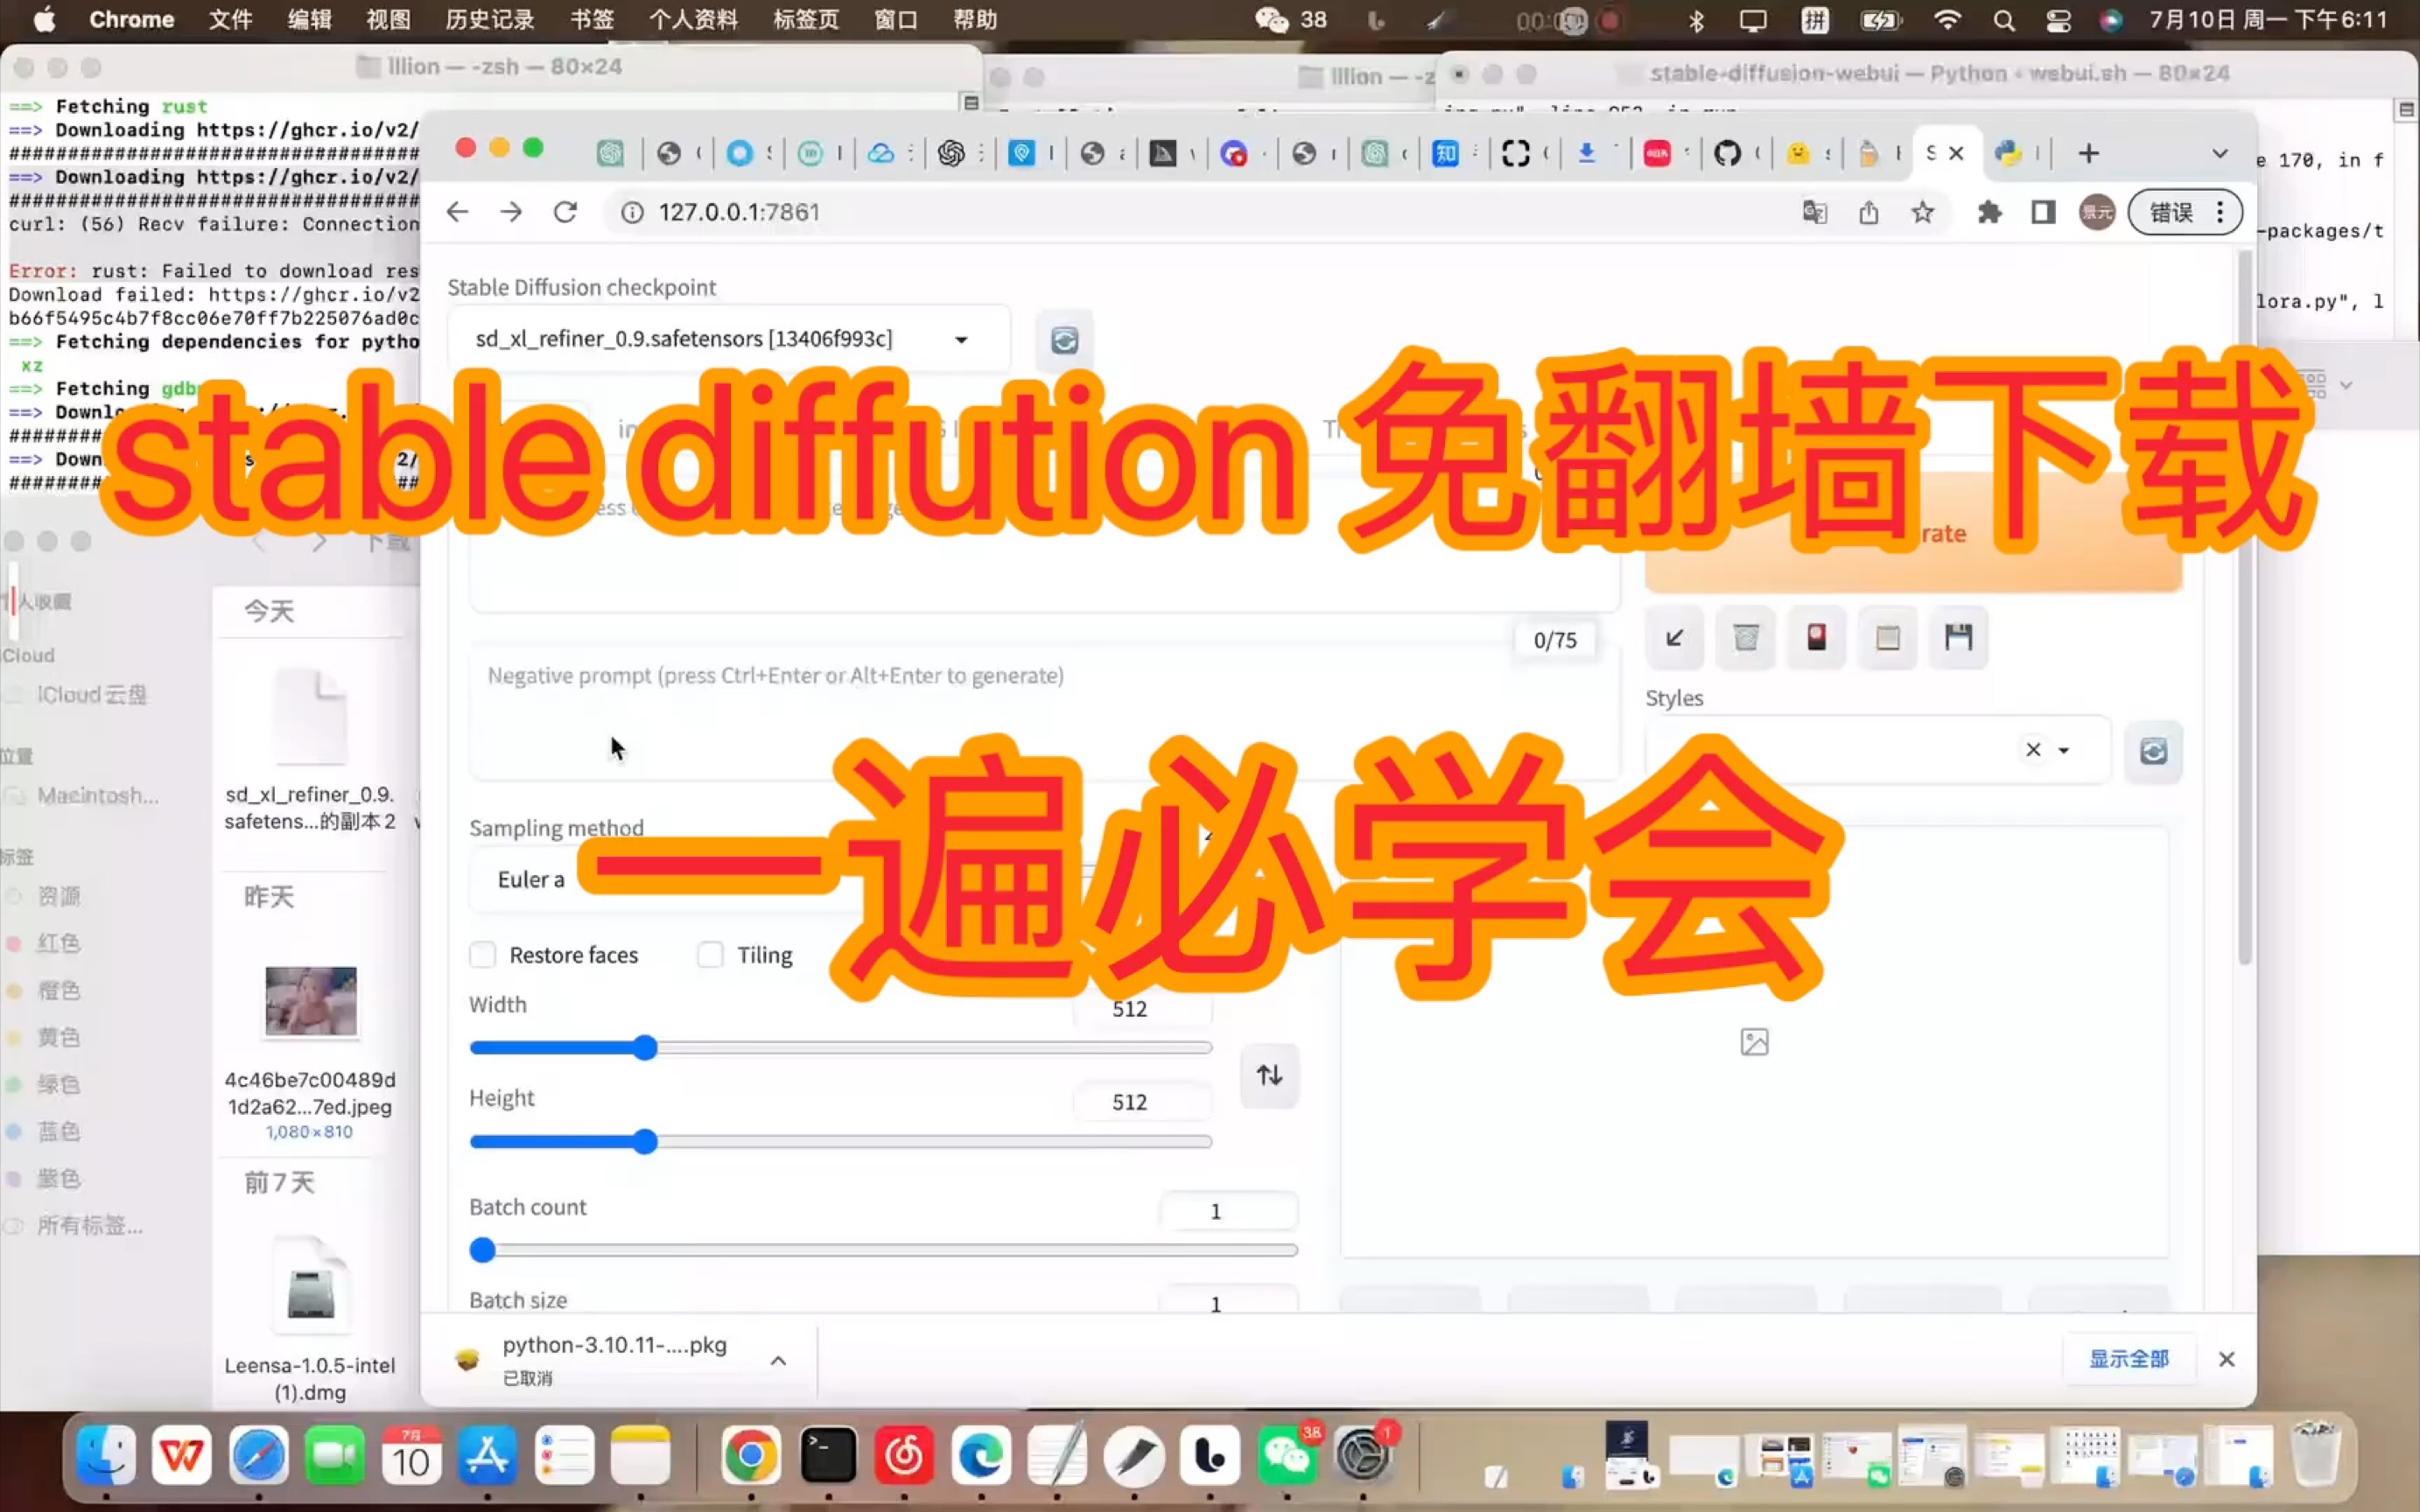Viewport: 2420px width, 1512px height.
Task: Clear the Styles selection with X
Action: point(2033,749)
